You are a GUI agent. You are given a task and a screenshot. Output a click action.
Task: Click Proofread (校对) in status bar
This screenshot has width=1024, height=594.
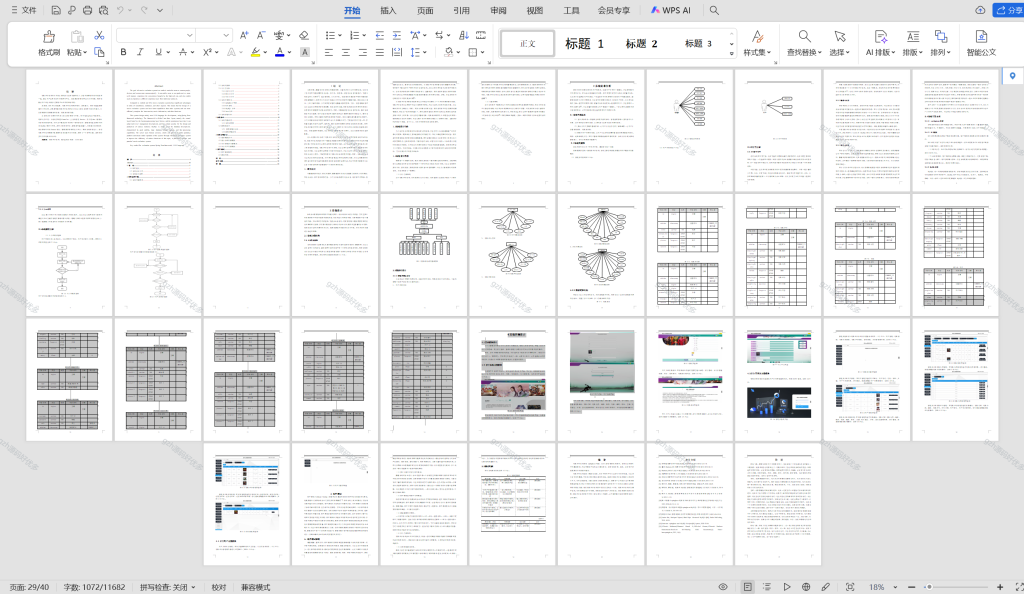[219, 587]
